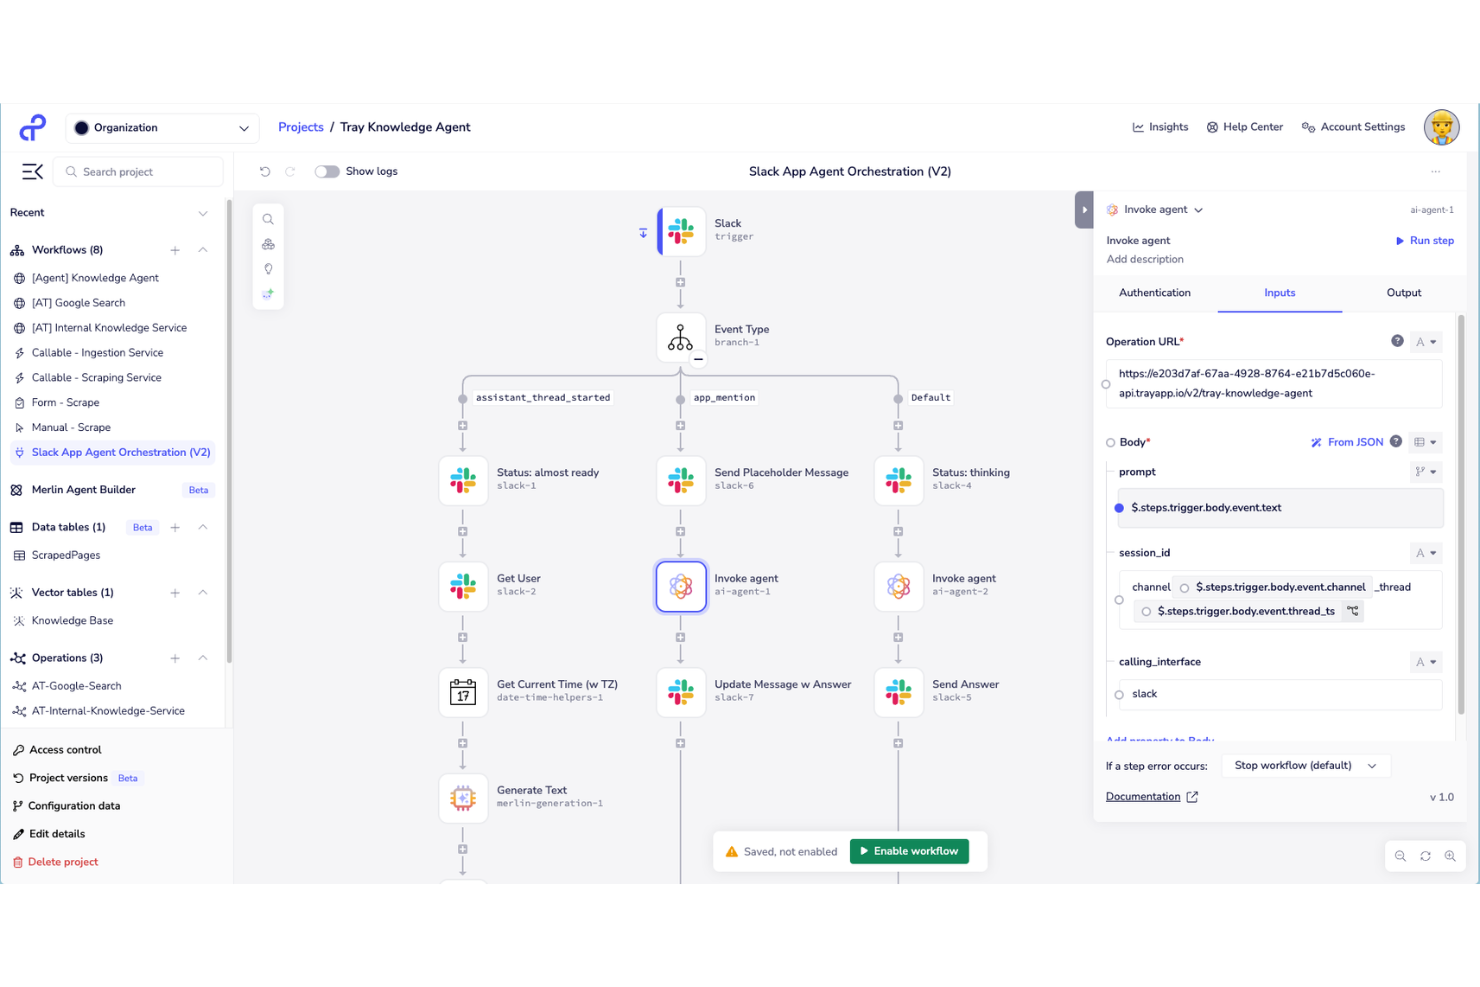Click the zoom in magnifier icon

coord(1450,856)
